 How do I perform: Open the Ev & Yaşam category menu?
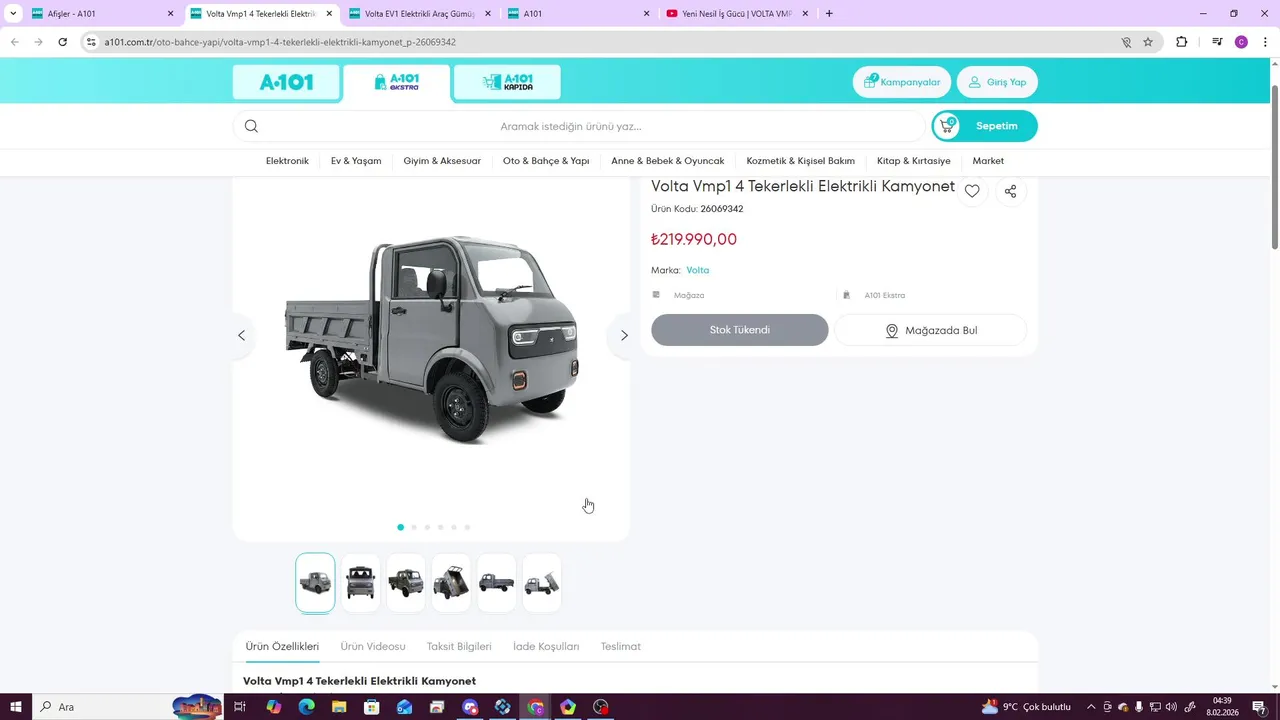[356, 161]
